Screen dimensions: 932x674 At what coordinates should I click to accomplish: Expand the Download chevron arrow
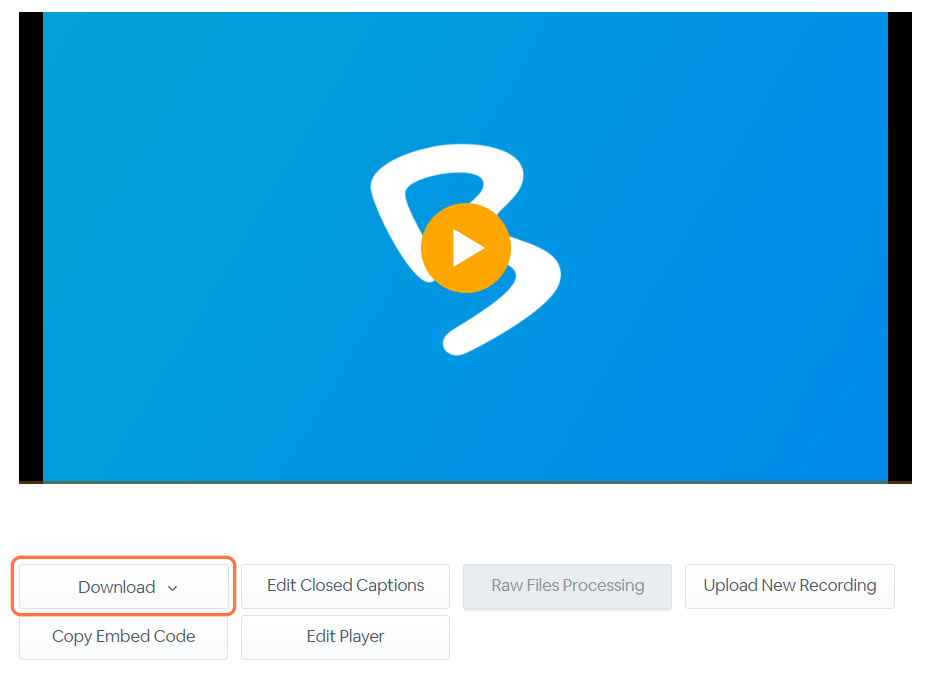[172, 588]
